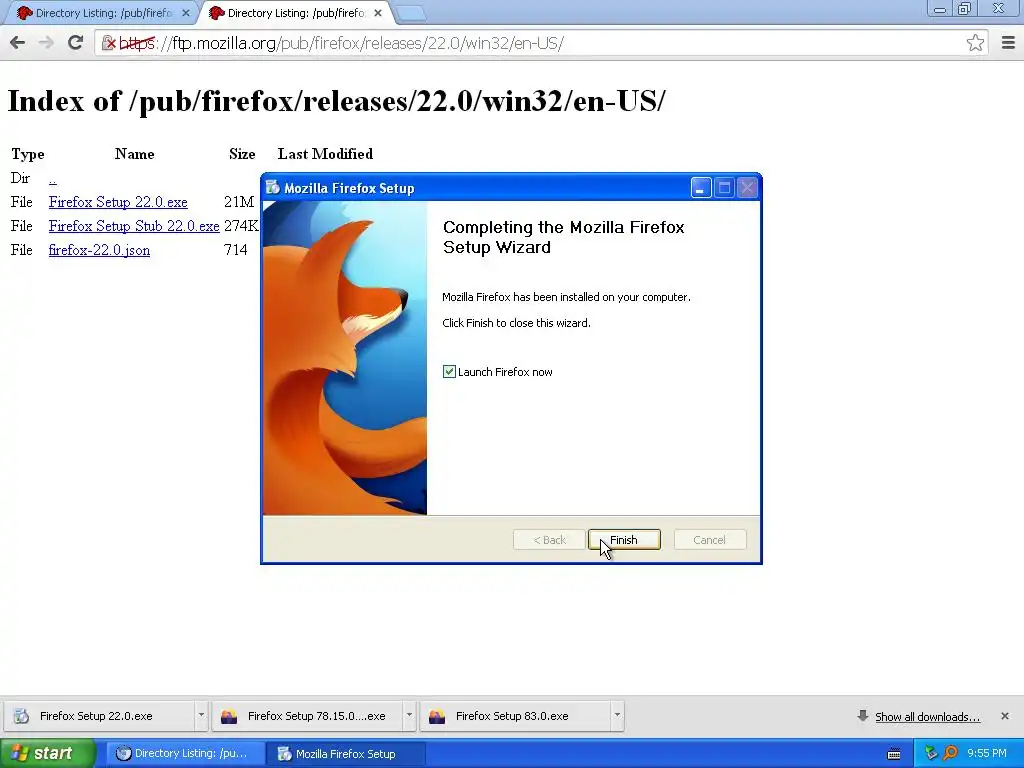Download Firefox Setup 22.0.exe link

(x=118, y=202)
